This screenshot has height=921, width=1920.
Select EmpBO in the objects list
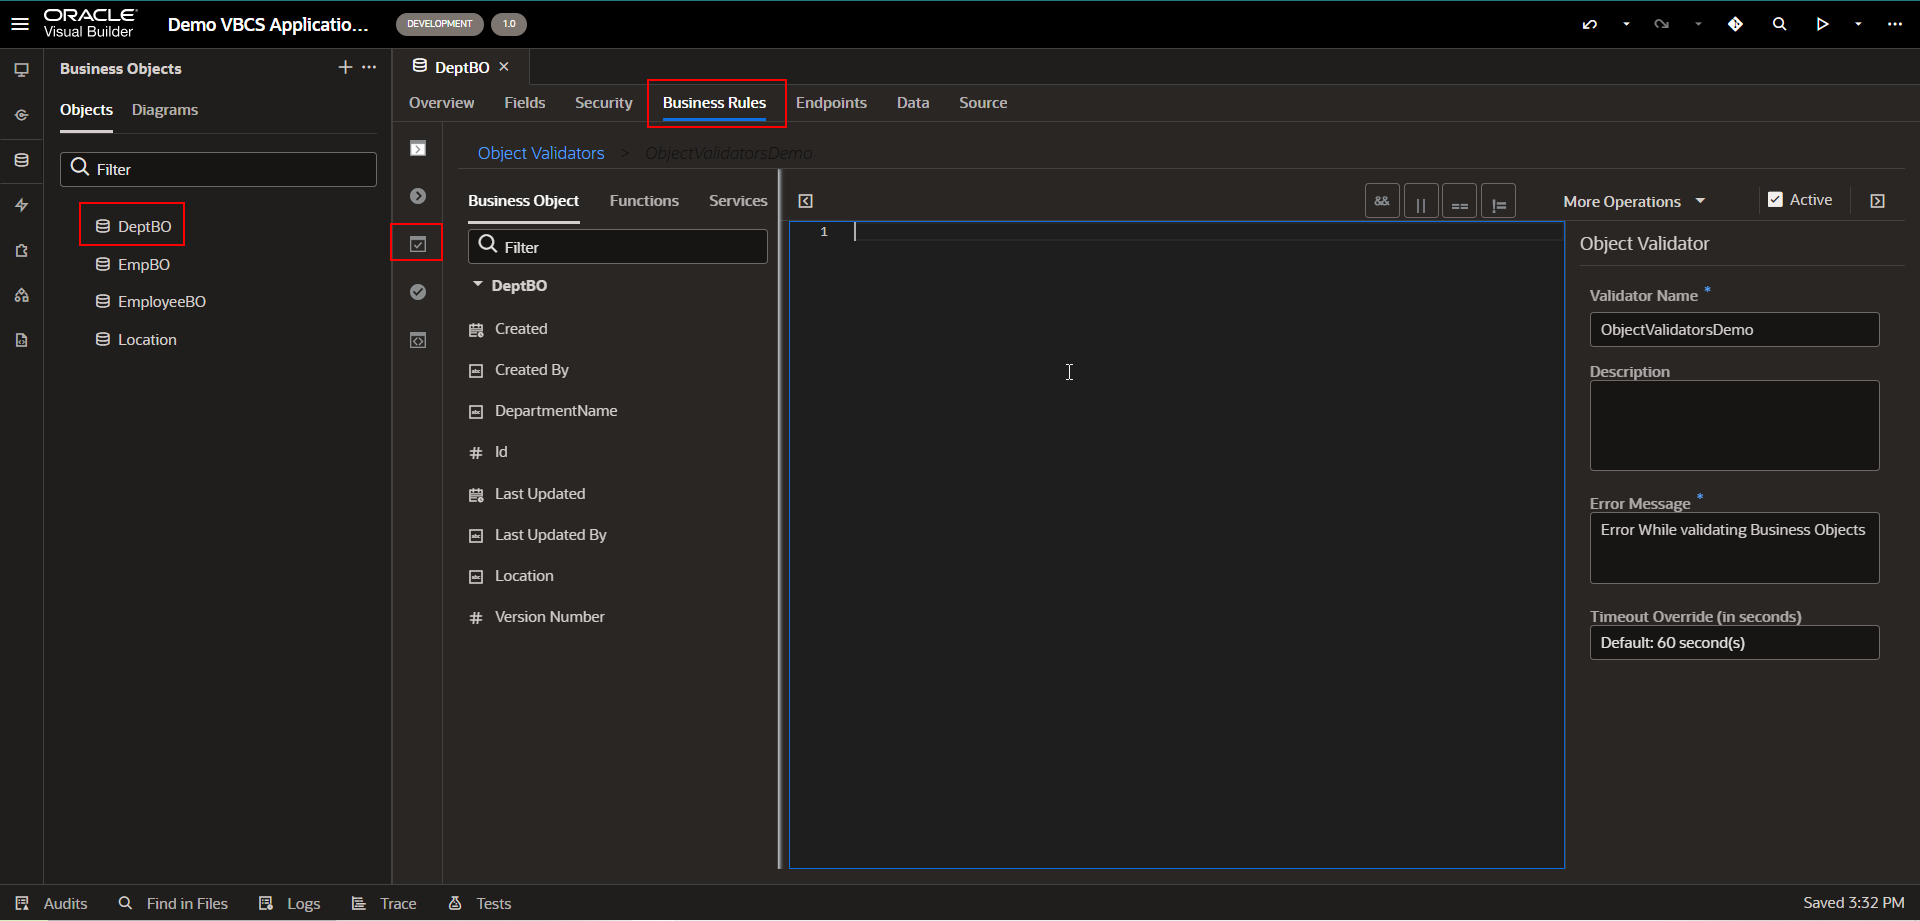pyautogui.click(x=133, y=264)
